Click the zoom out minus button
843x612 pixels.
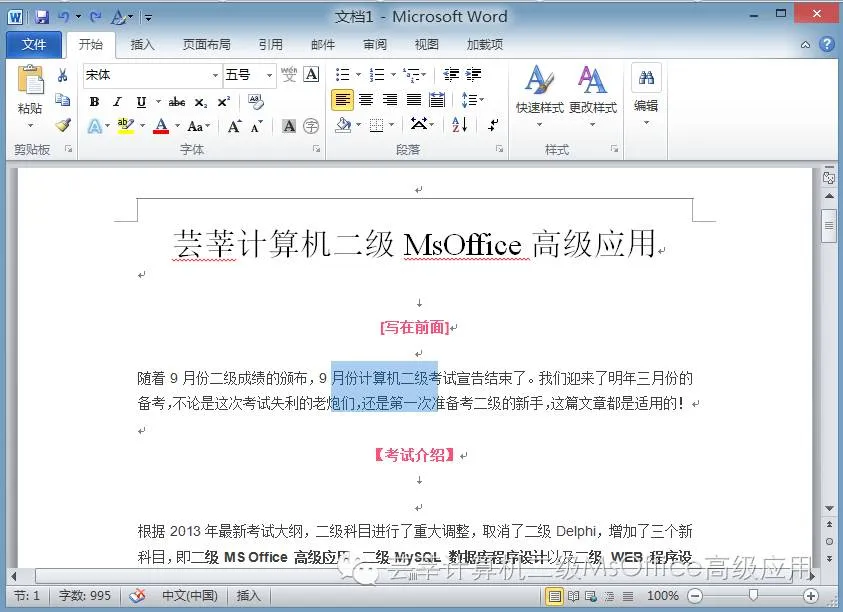pyautogui.click(x=695, y=595)
